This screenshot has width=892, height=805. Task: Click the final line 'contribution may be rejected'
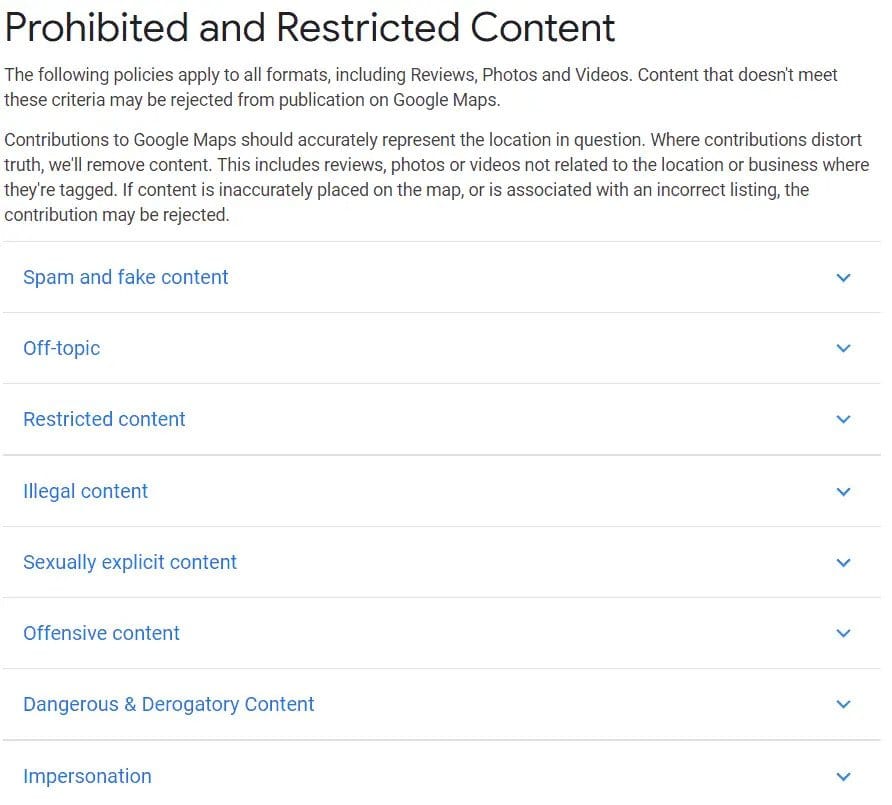click(x=117, y=215)
